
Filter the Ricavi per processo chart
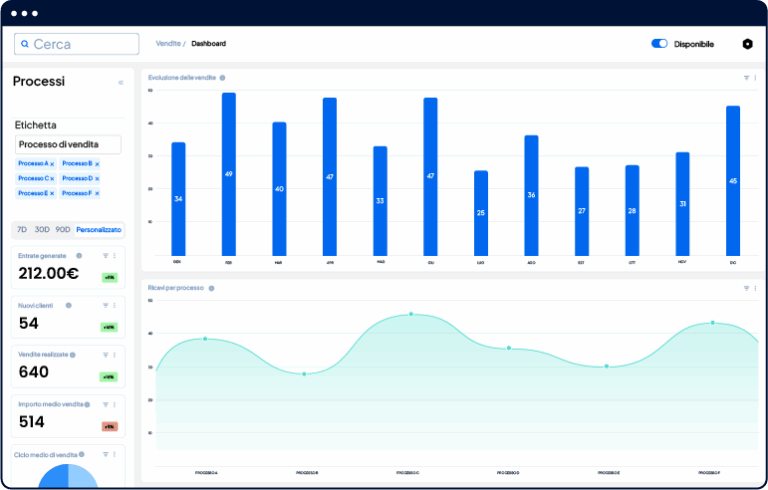click(x=746, y=289)
